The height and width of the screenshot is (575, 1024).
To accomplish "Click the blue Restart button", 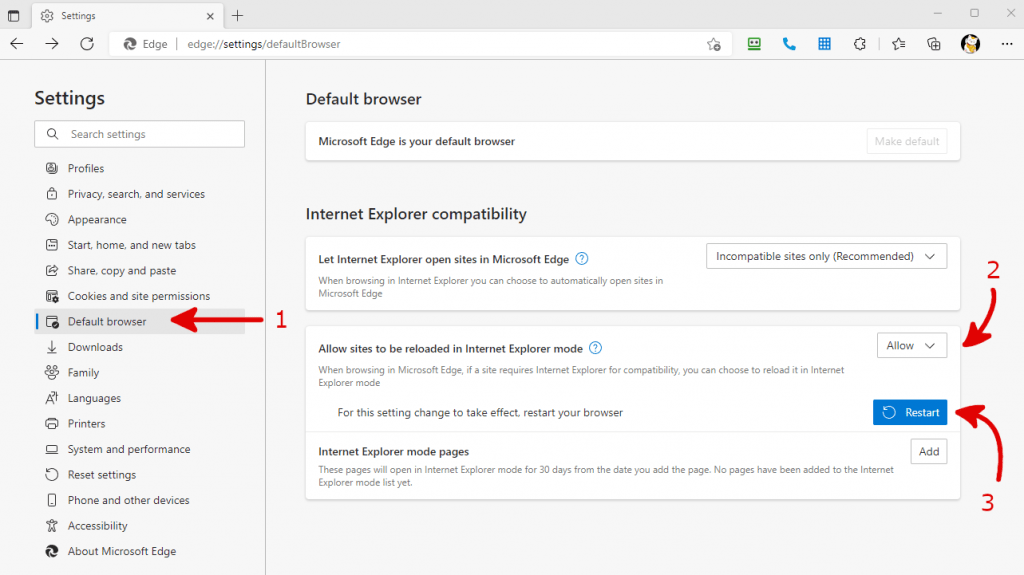I will tap(910, 412).
